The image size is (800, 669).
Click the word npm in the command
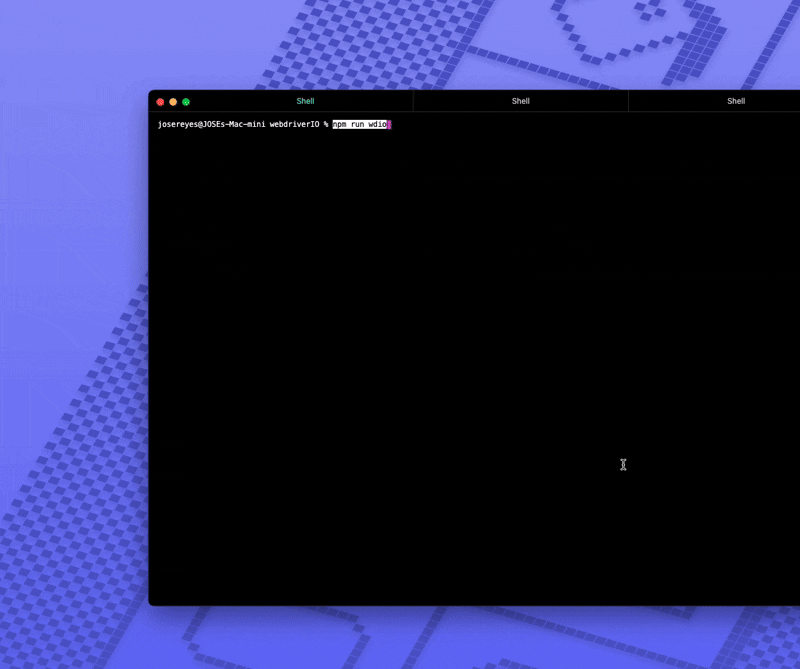click(x=340, y=125)
